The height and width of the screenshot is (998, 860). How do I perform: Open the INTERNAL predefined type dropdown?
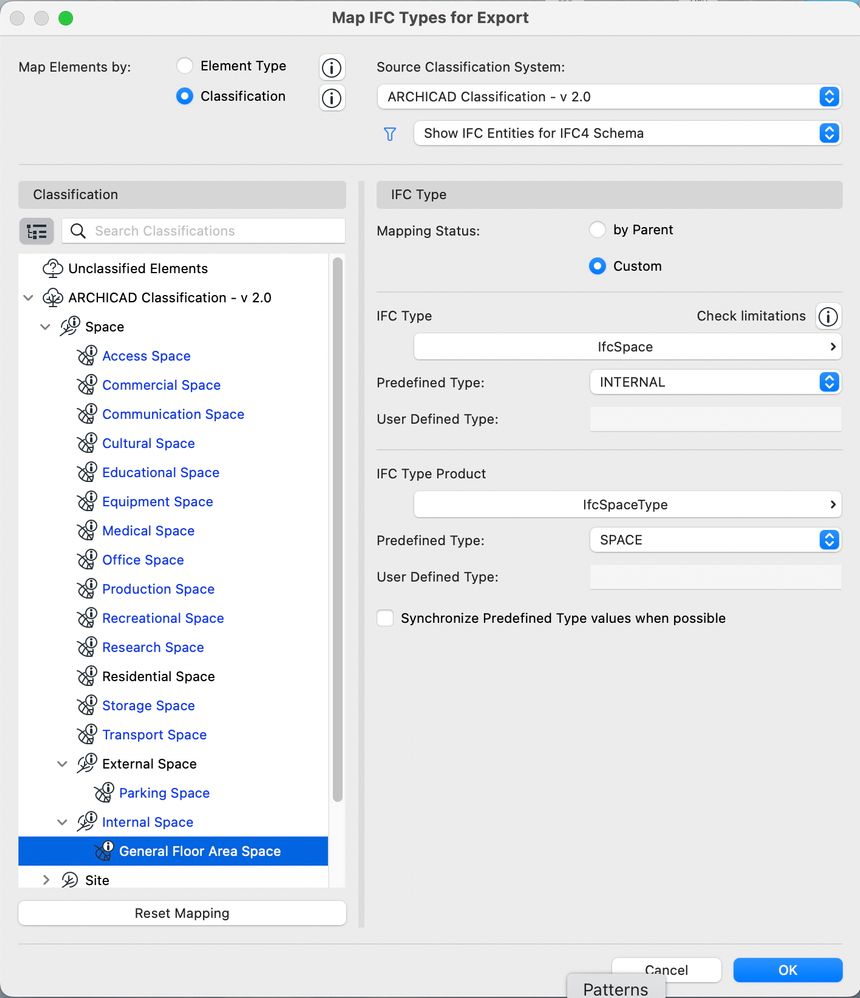click(x=715, y=382)
